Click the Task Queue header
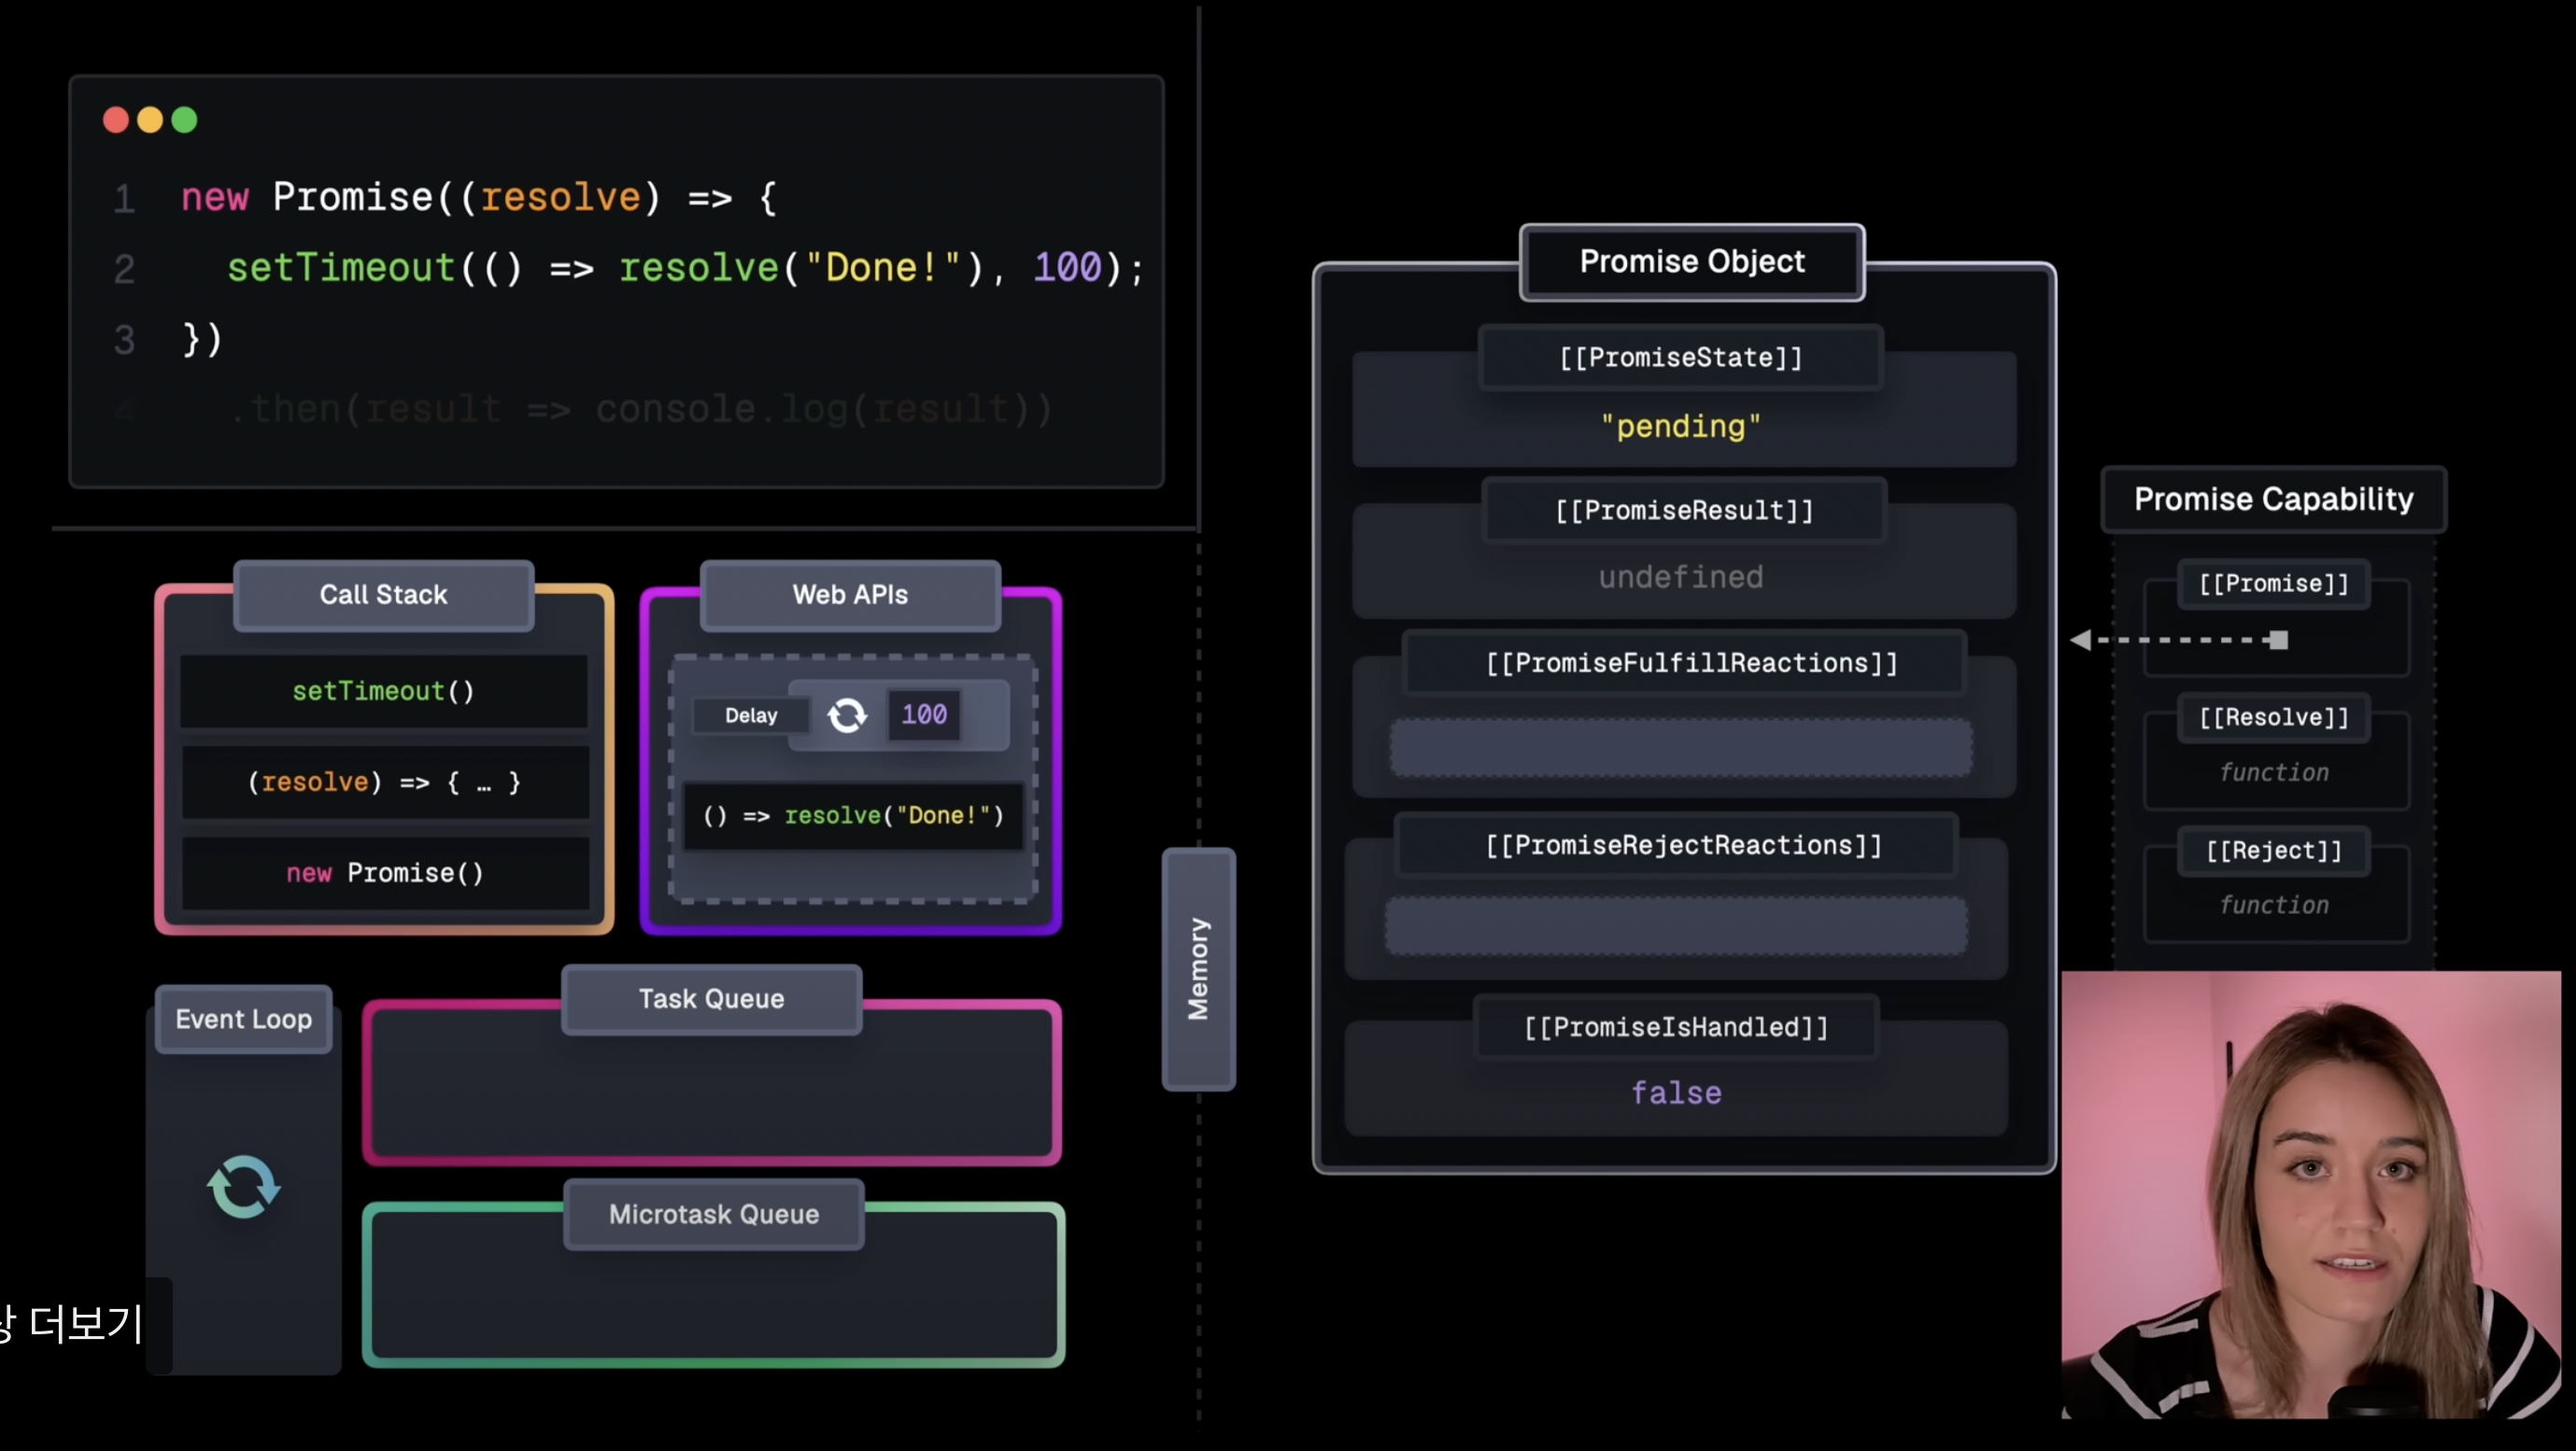 (x=711, y=999)
